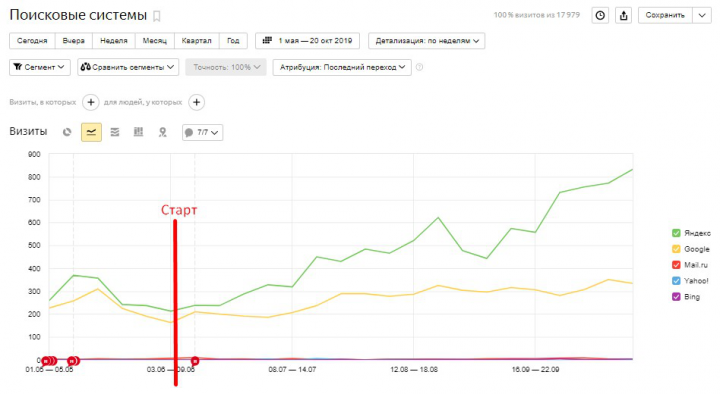This screenshot has height=394, width=720.
Task: Switch to stacked area chart view
Action: [x=115, y=132]
